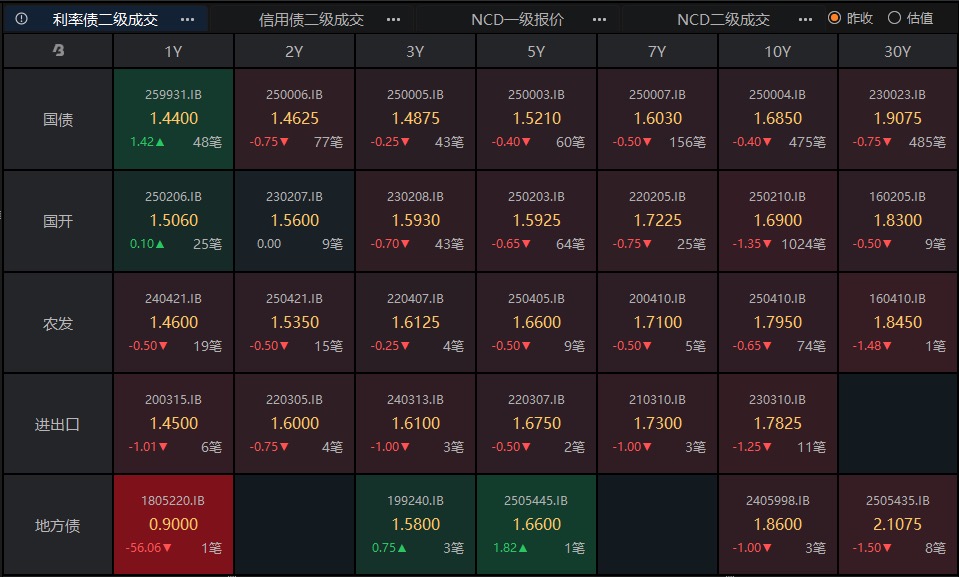Open more options beside NCD二级成交 tab

tap(805, 20)
